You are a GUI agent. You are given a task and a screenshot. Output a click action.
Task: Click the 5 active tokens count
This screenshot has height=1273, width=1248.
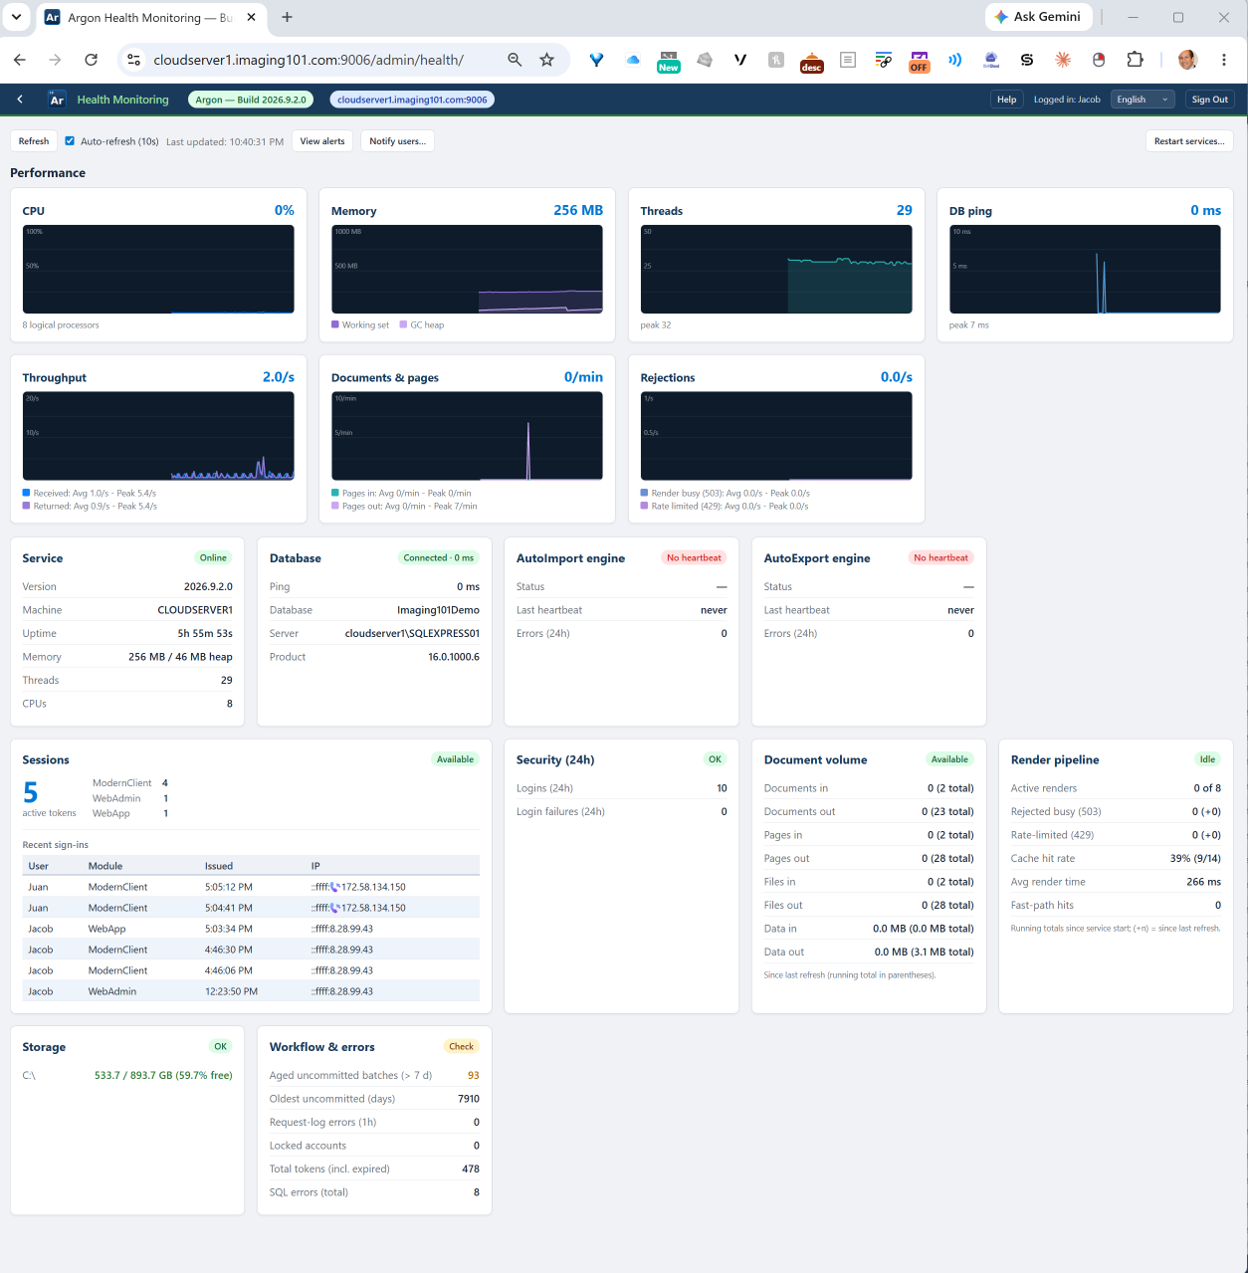[x=30, y=793]
